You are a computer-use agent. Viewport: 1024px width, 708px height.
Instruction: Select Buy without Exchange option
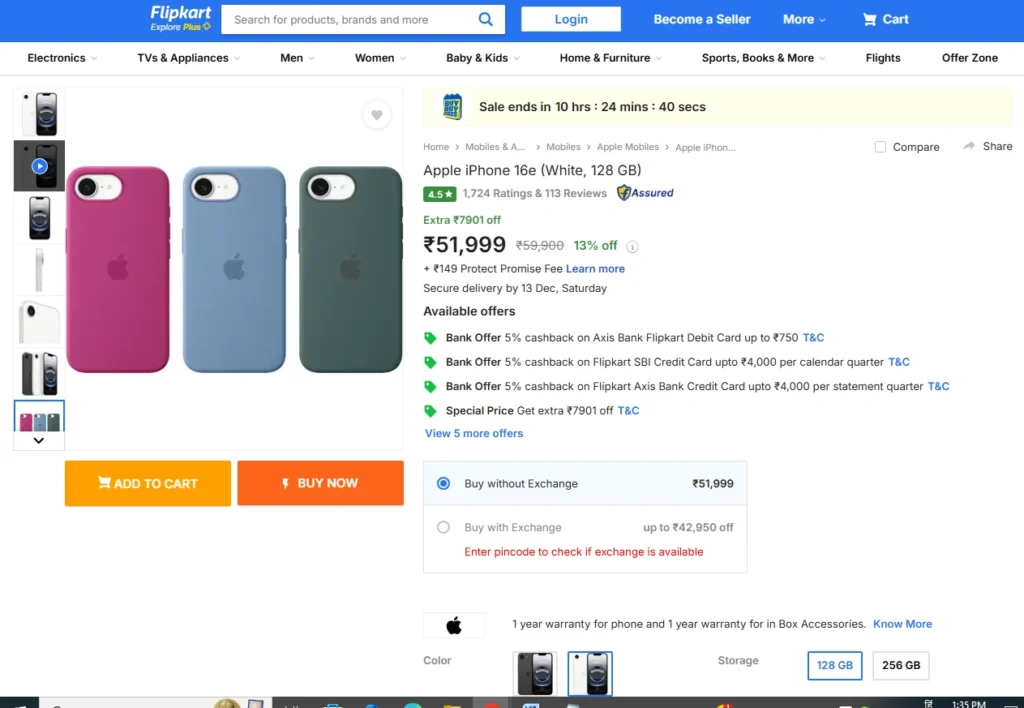tap(444, 484)
